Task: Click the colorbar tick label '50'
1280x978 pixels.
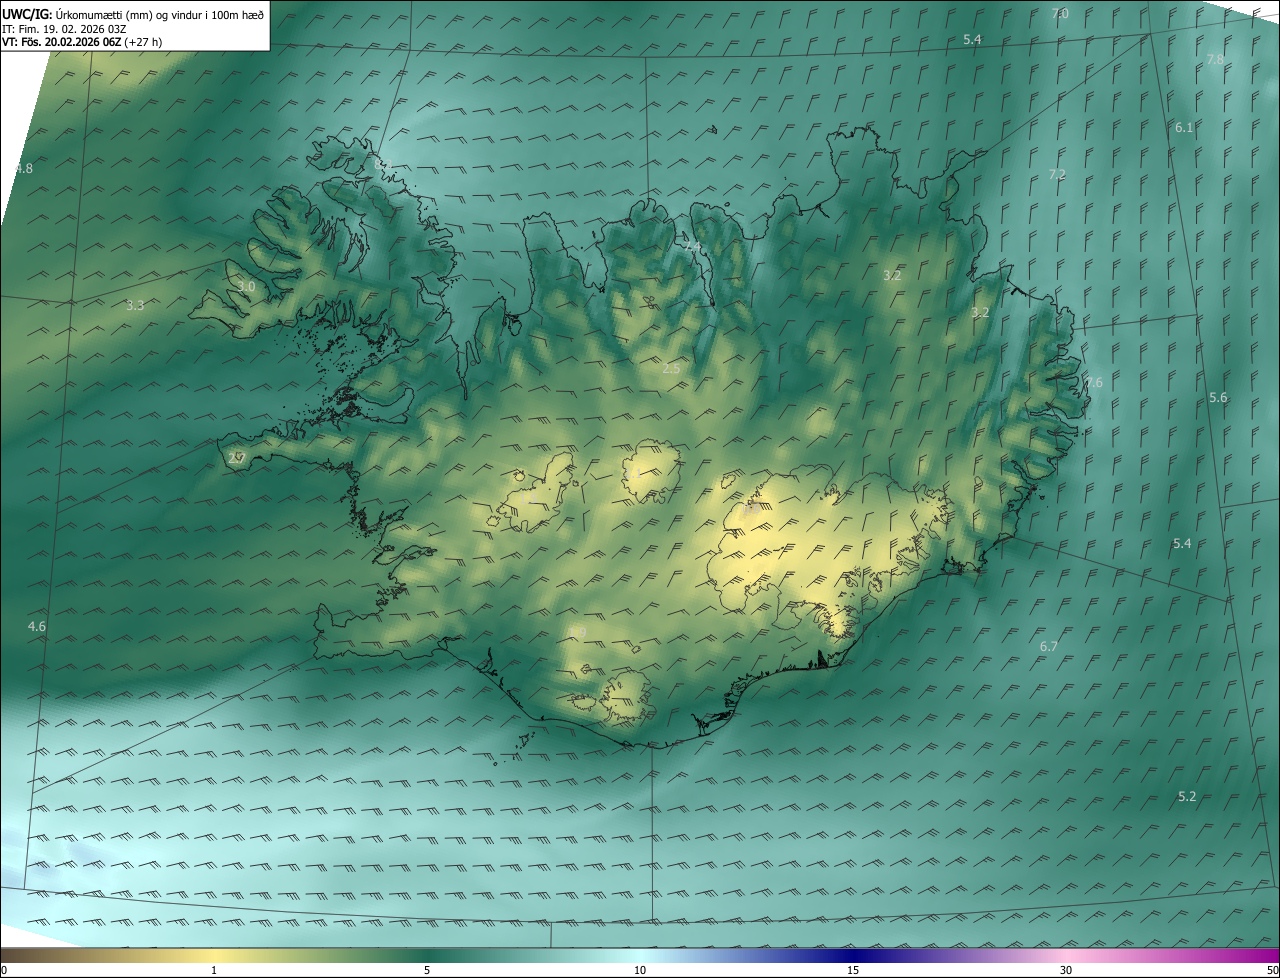Action: point(1272,970)
